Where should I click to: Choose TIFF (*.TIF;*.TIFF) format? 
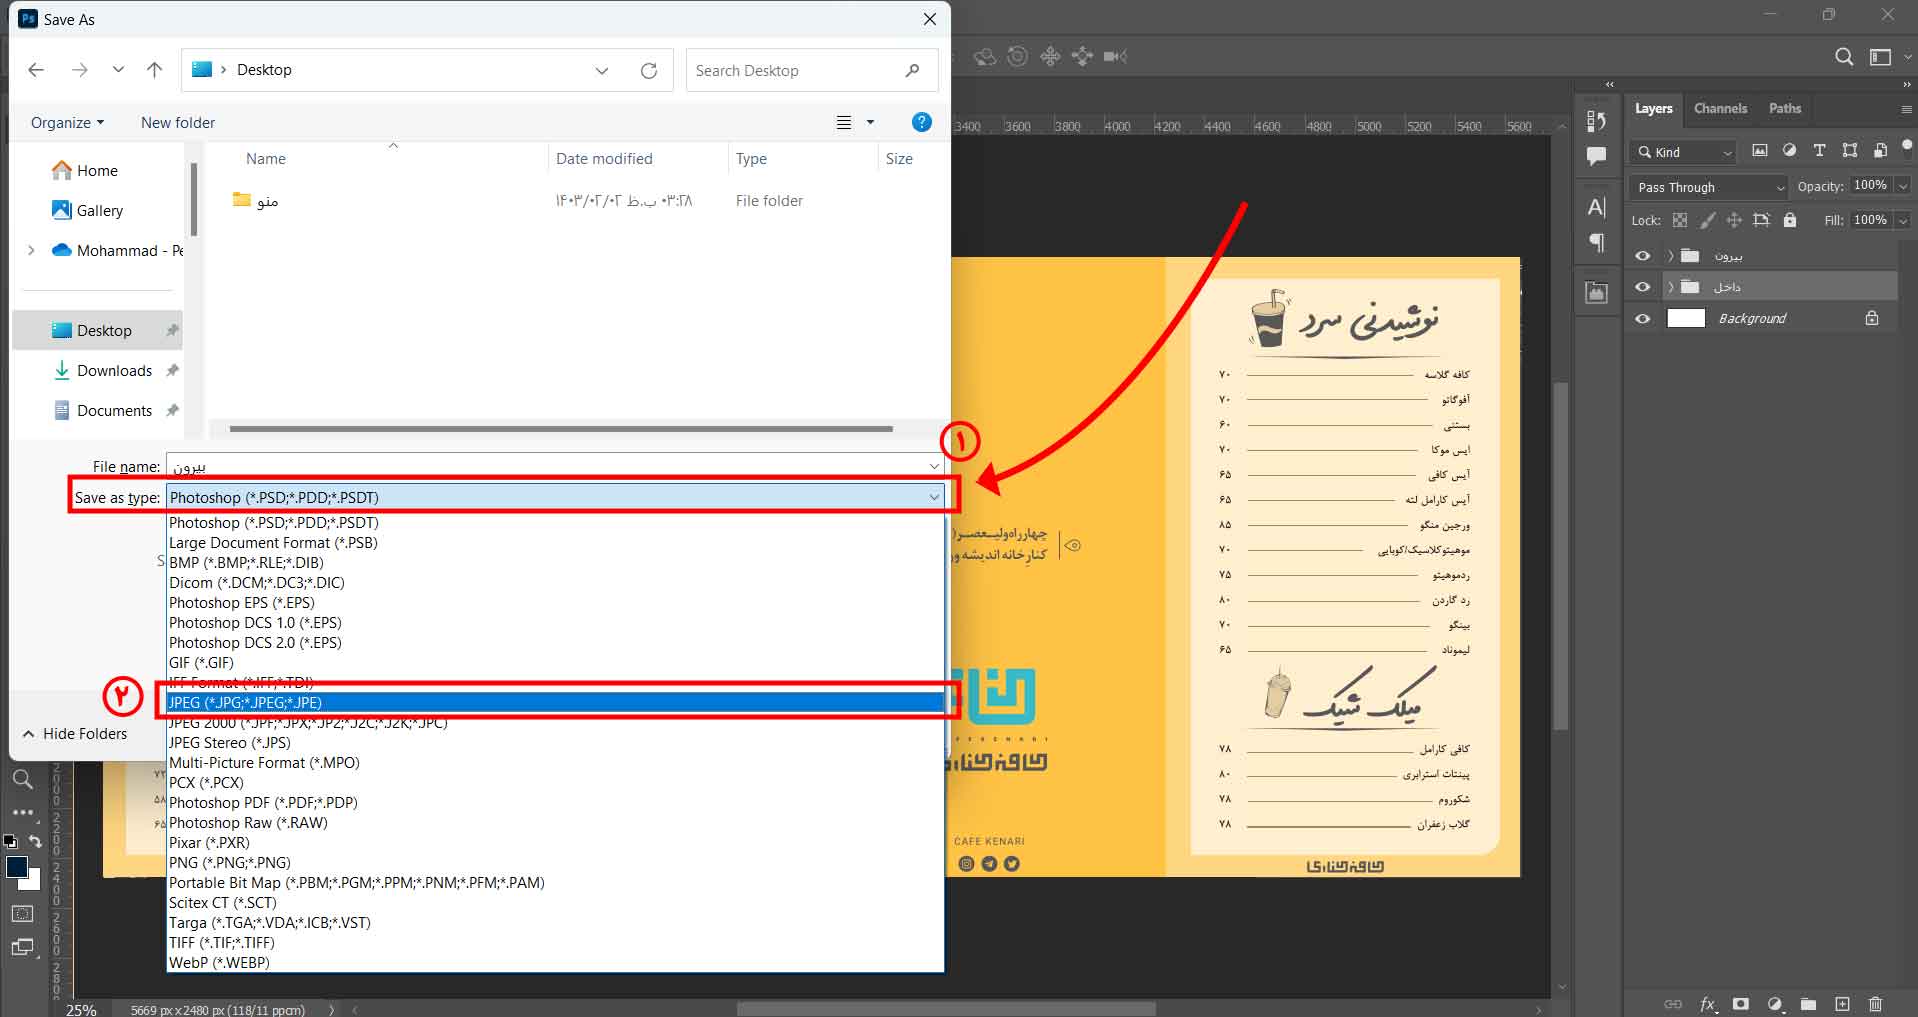click(x=555, y=942)
